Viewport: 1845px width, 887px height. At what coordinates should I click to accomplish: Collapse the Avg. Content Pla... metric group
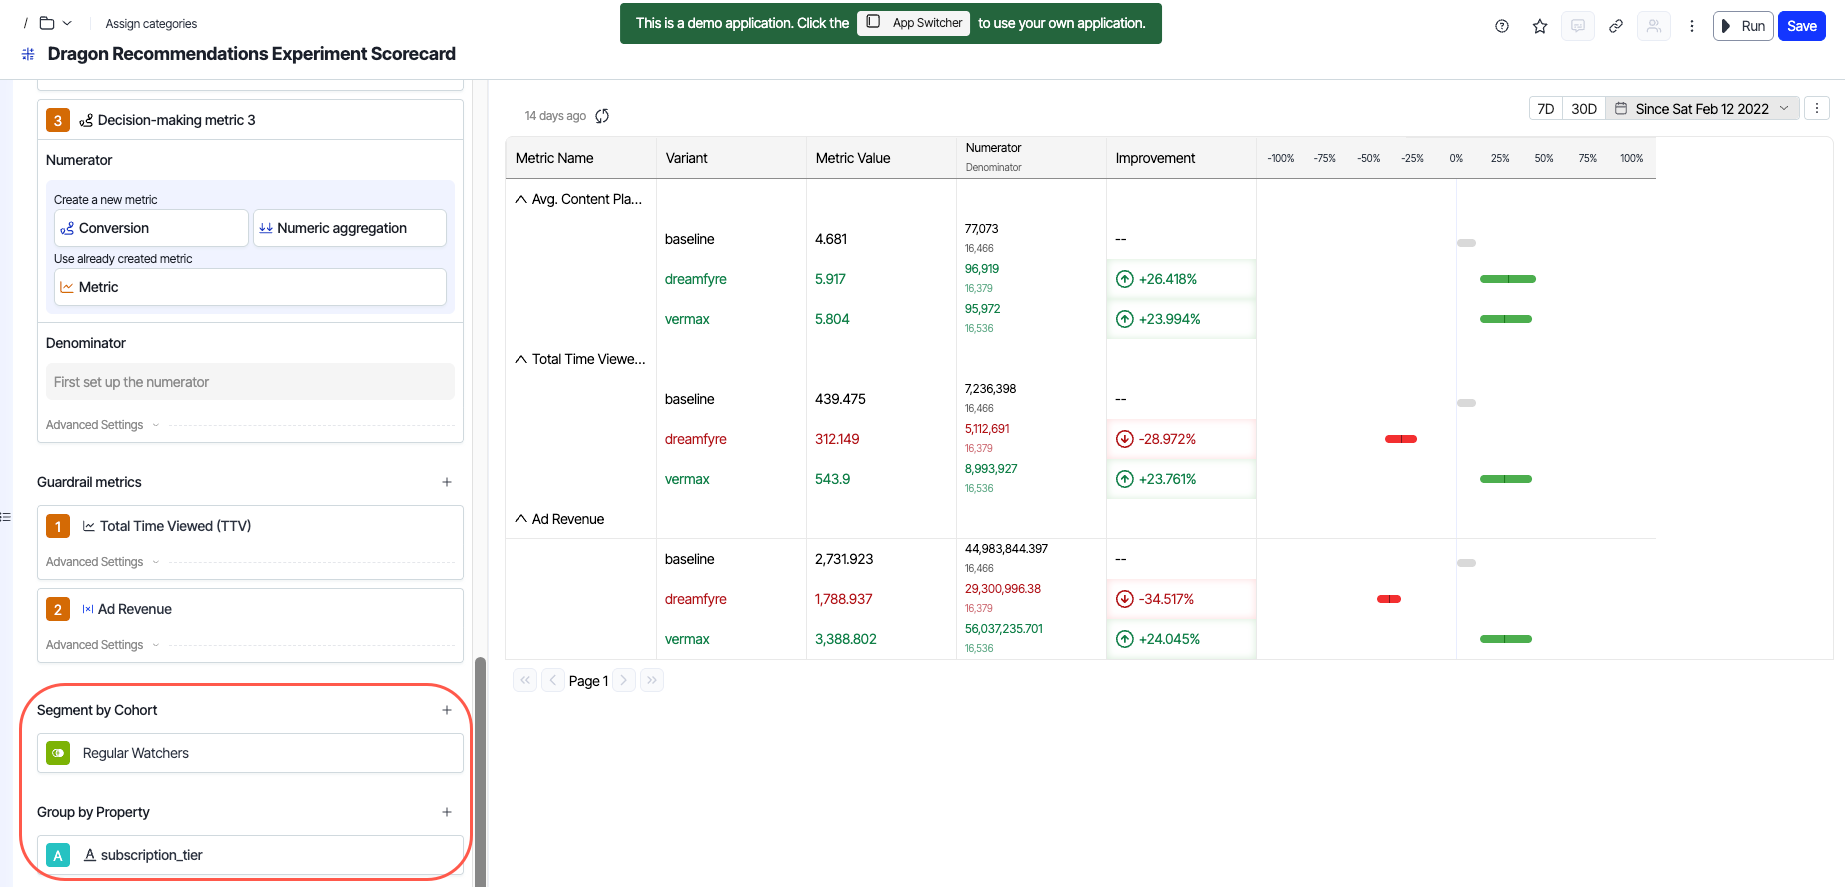point(521,199)
